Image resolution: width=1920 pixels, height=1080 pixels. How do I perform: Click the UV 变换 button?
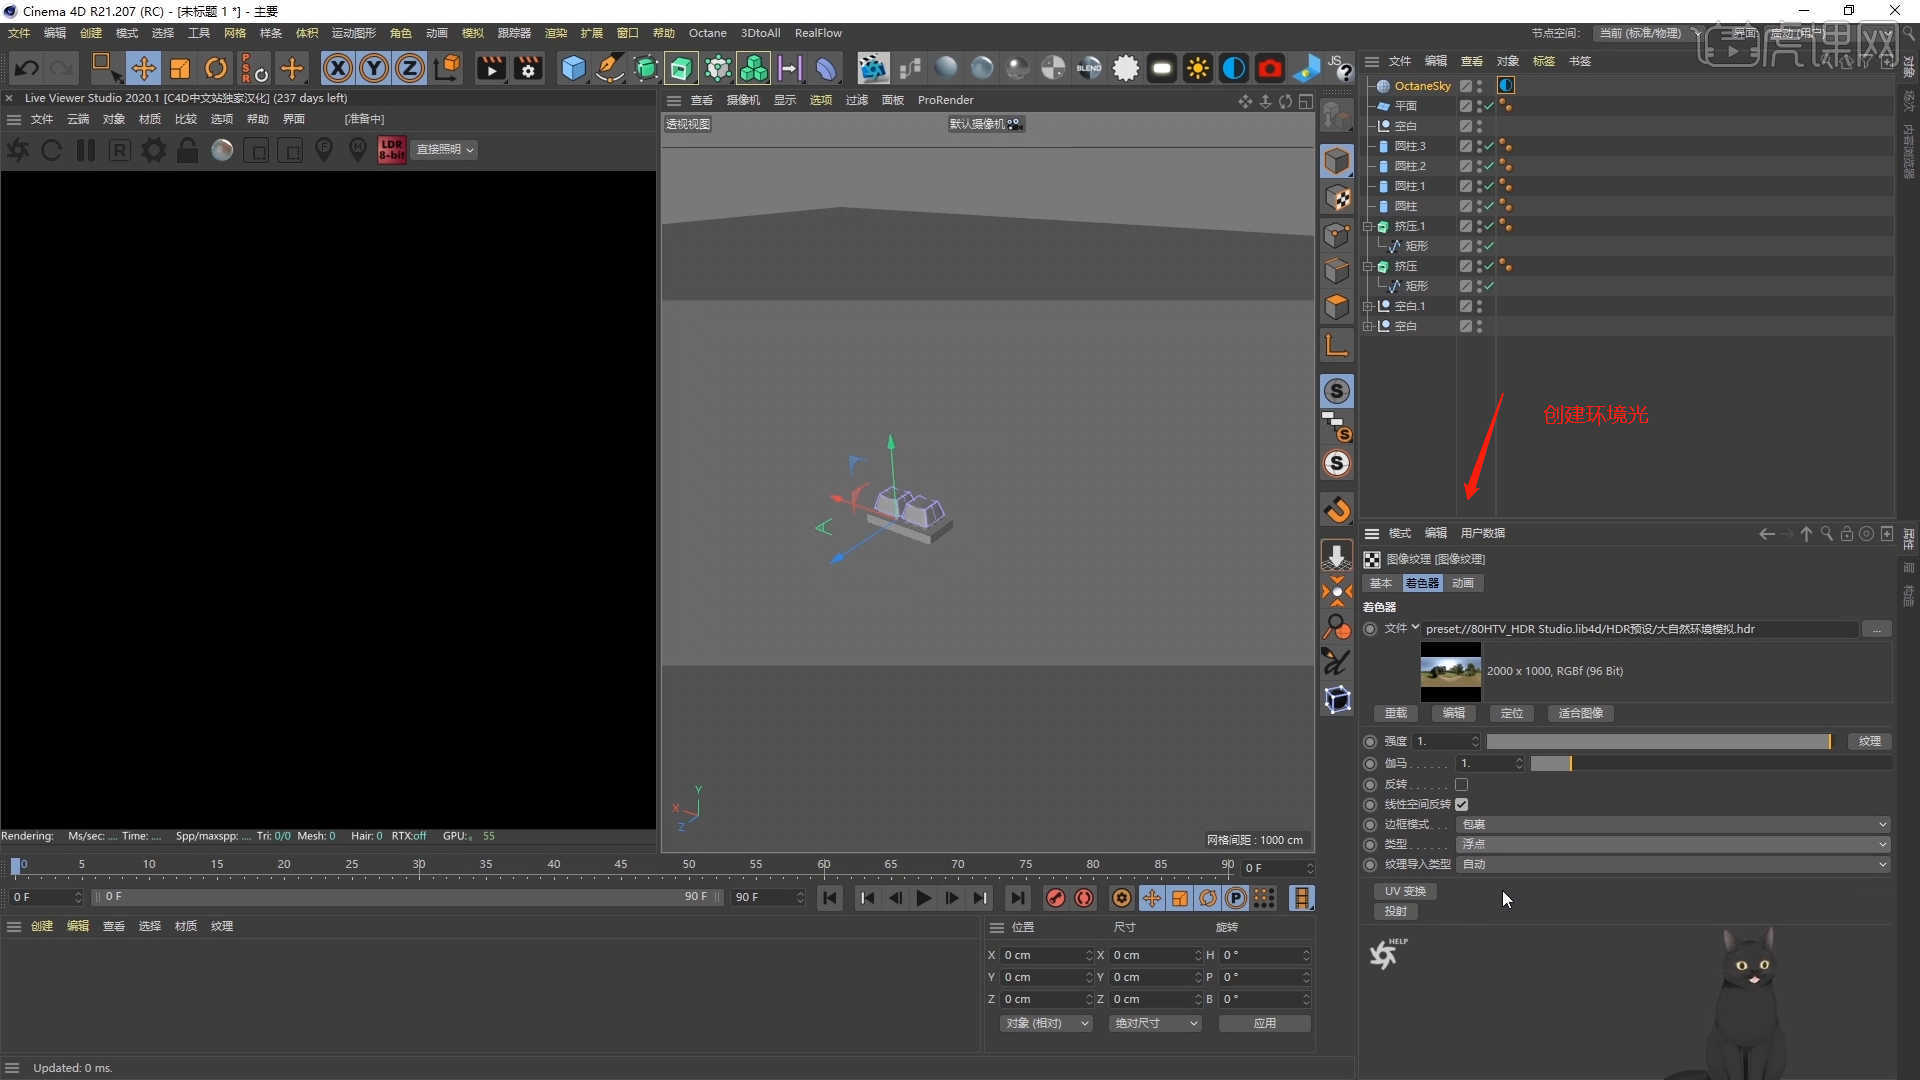point(1405,891)
